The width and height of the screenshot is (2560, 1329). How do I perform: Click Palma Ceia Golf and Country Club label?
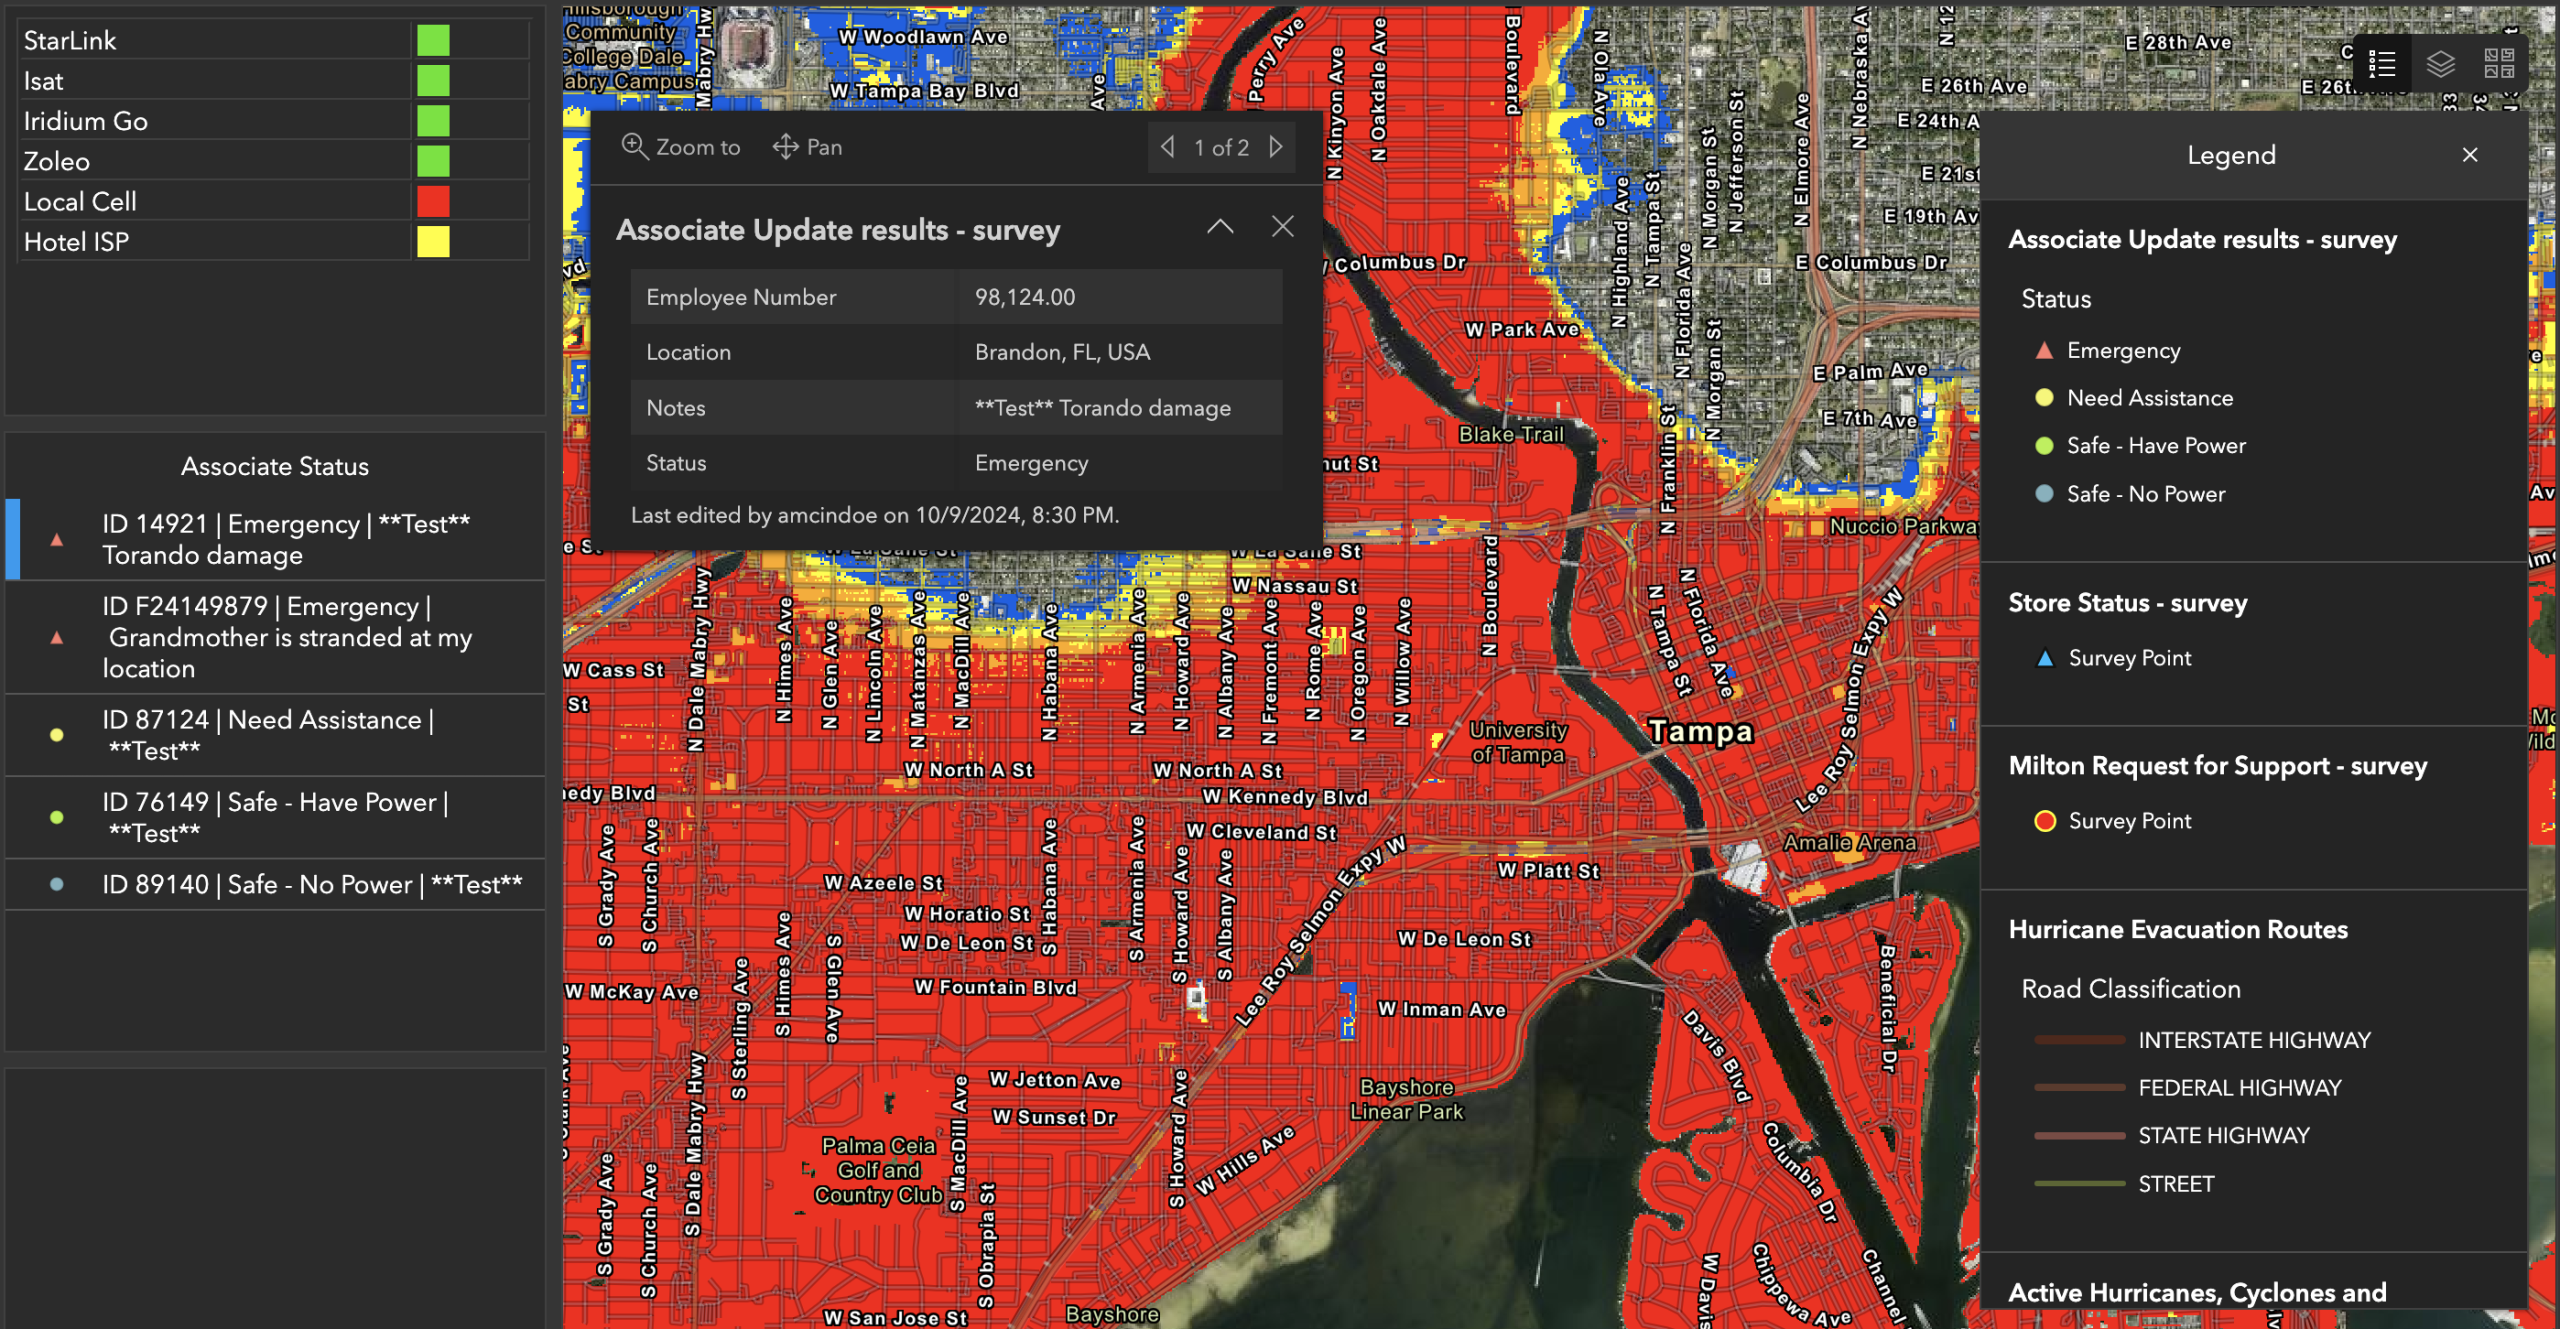(x=878, y=1170)
